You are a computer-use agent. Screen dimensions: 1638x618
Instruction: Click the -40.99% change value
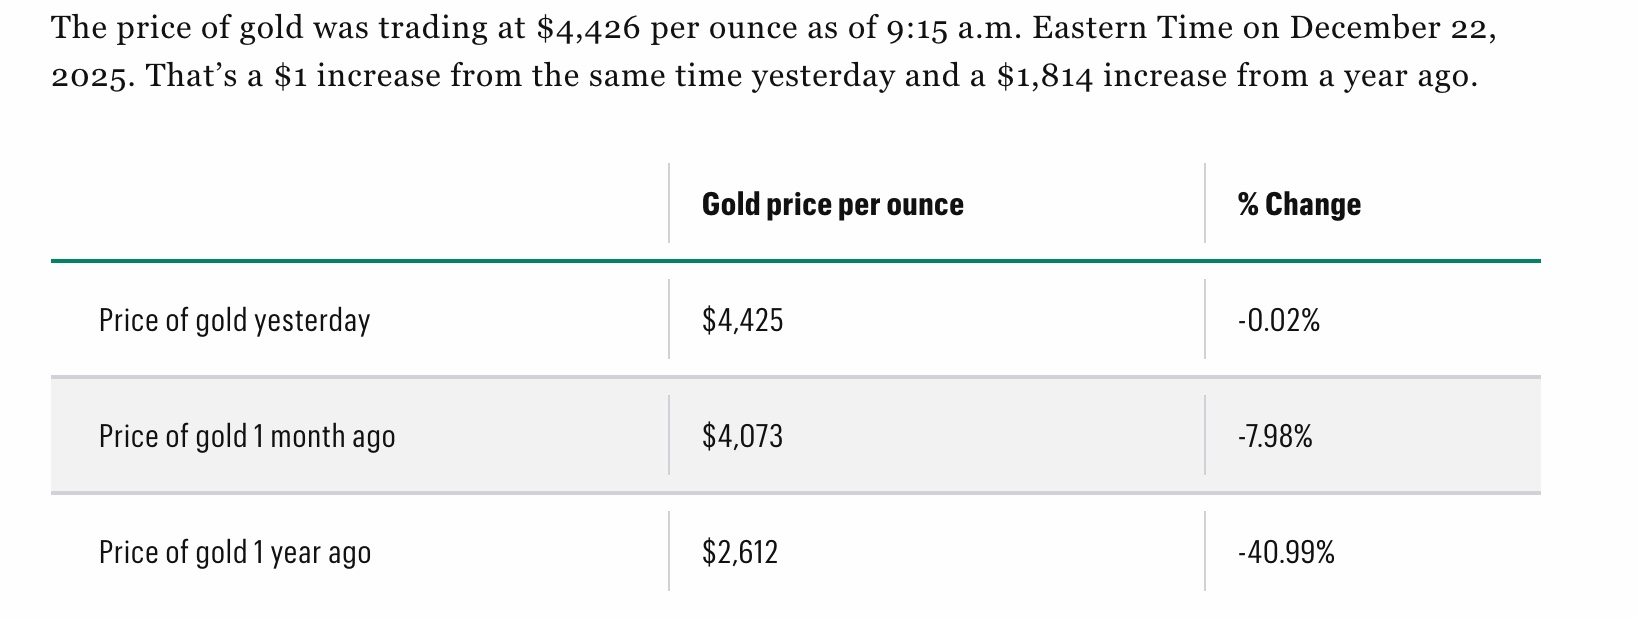pos(1285,552)
